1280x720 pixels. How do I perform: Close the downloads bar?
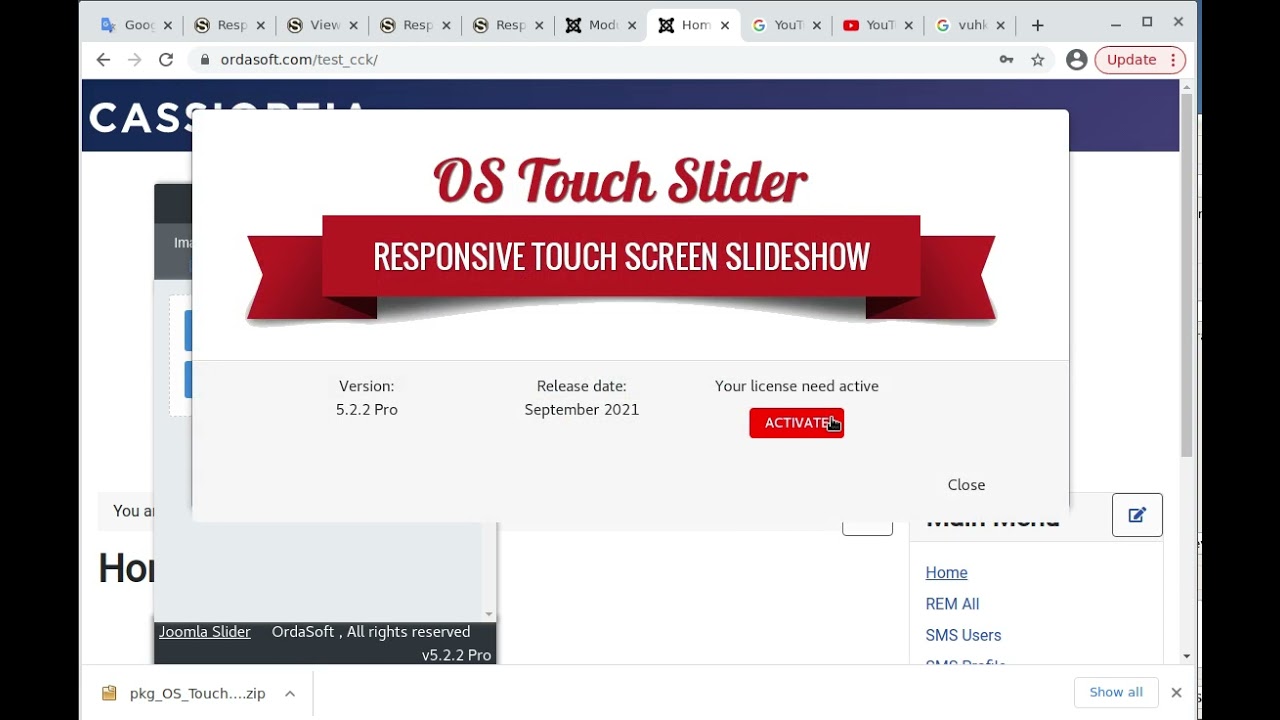pyautogui.click(x=1176, y=692)
